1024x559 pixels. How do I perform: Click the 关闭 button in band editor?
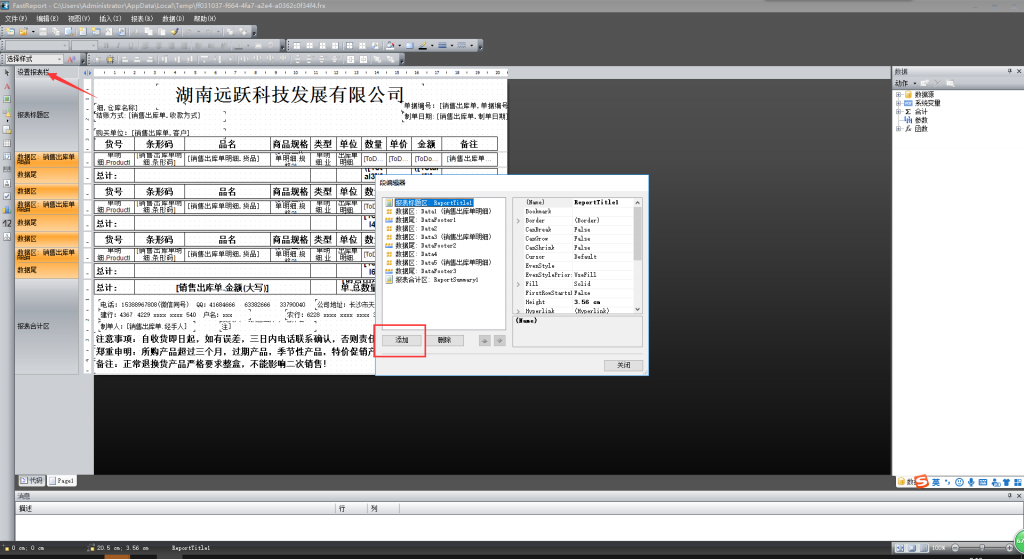[624, 365]
